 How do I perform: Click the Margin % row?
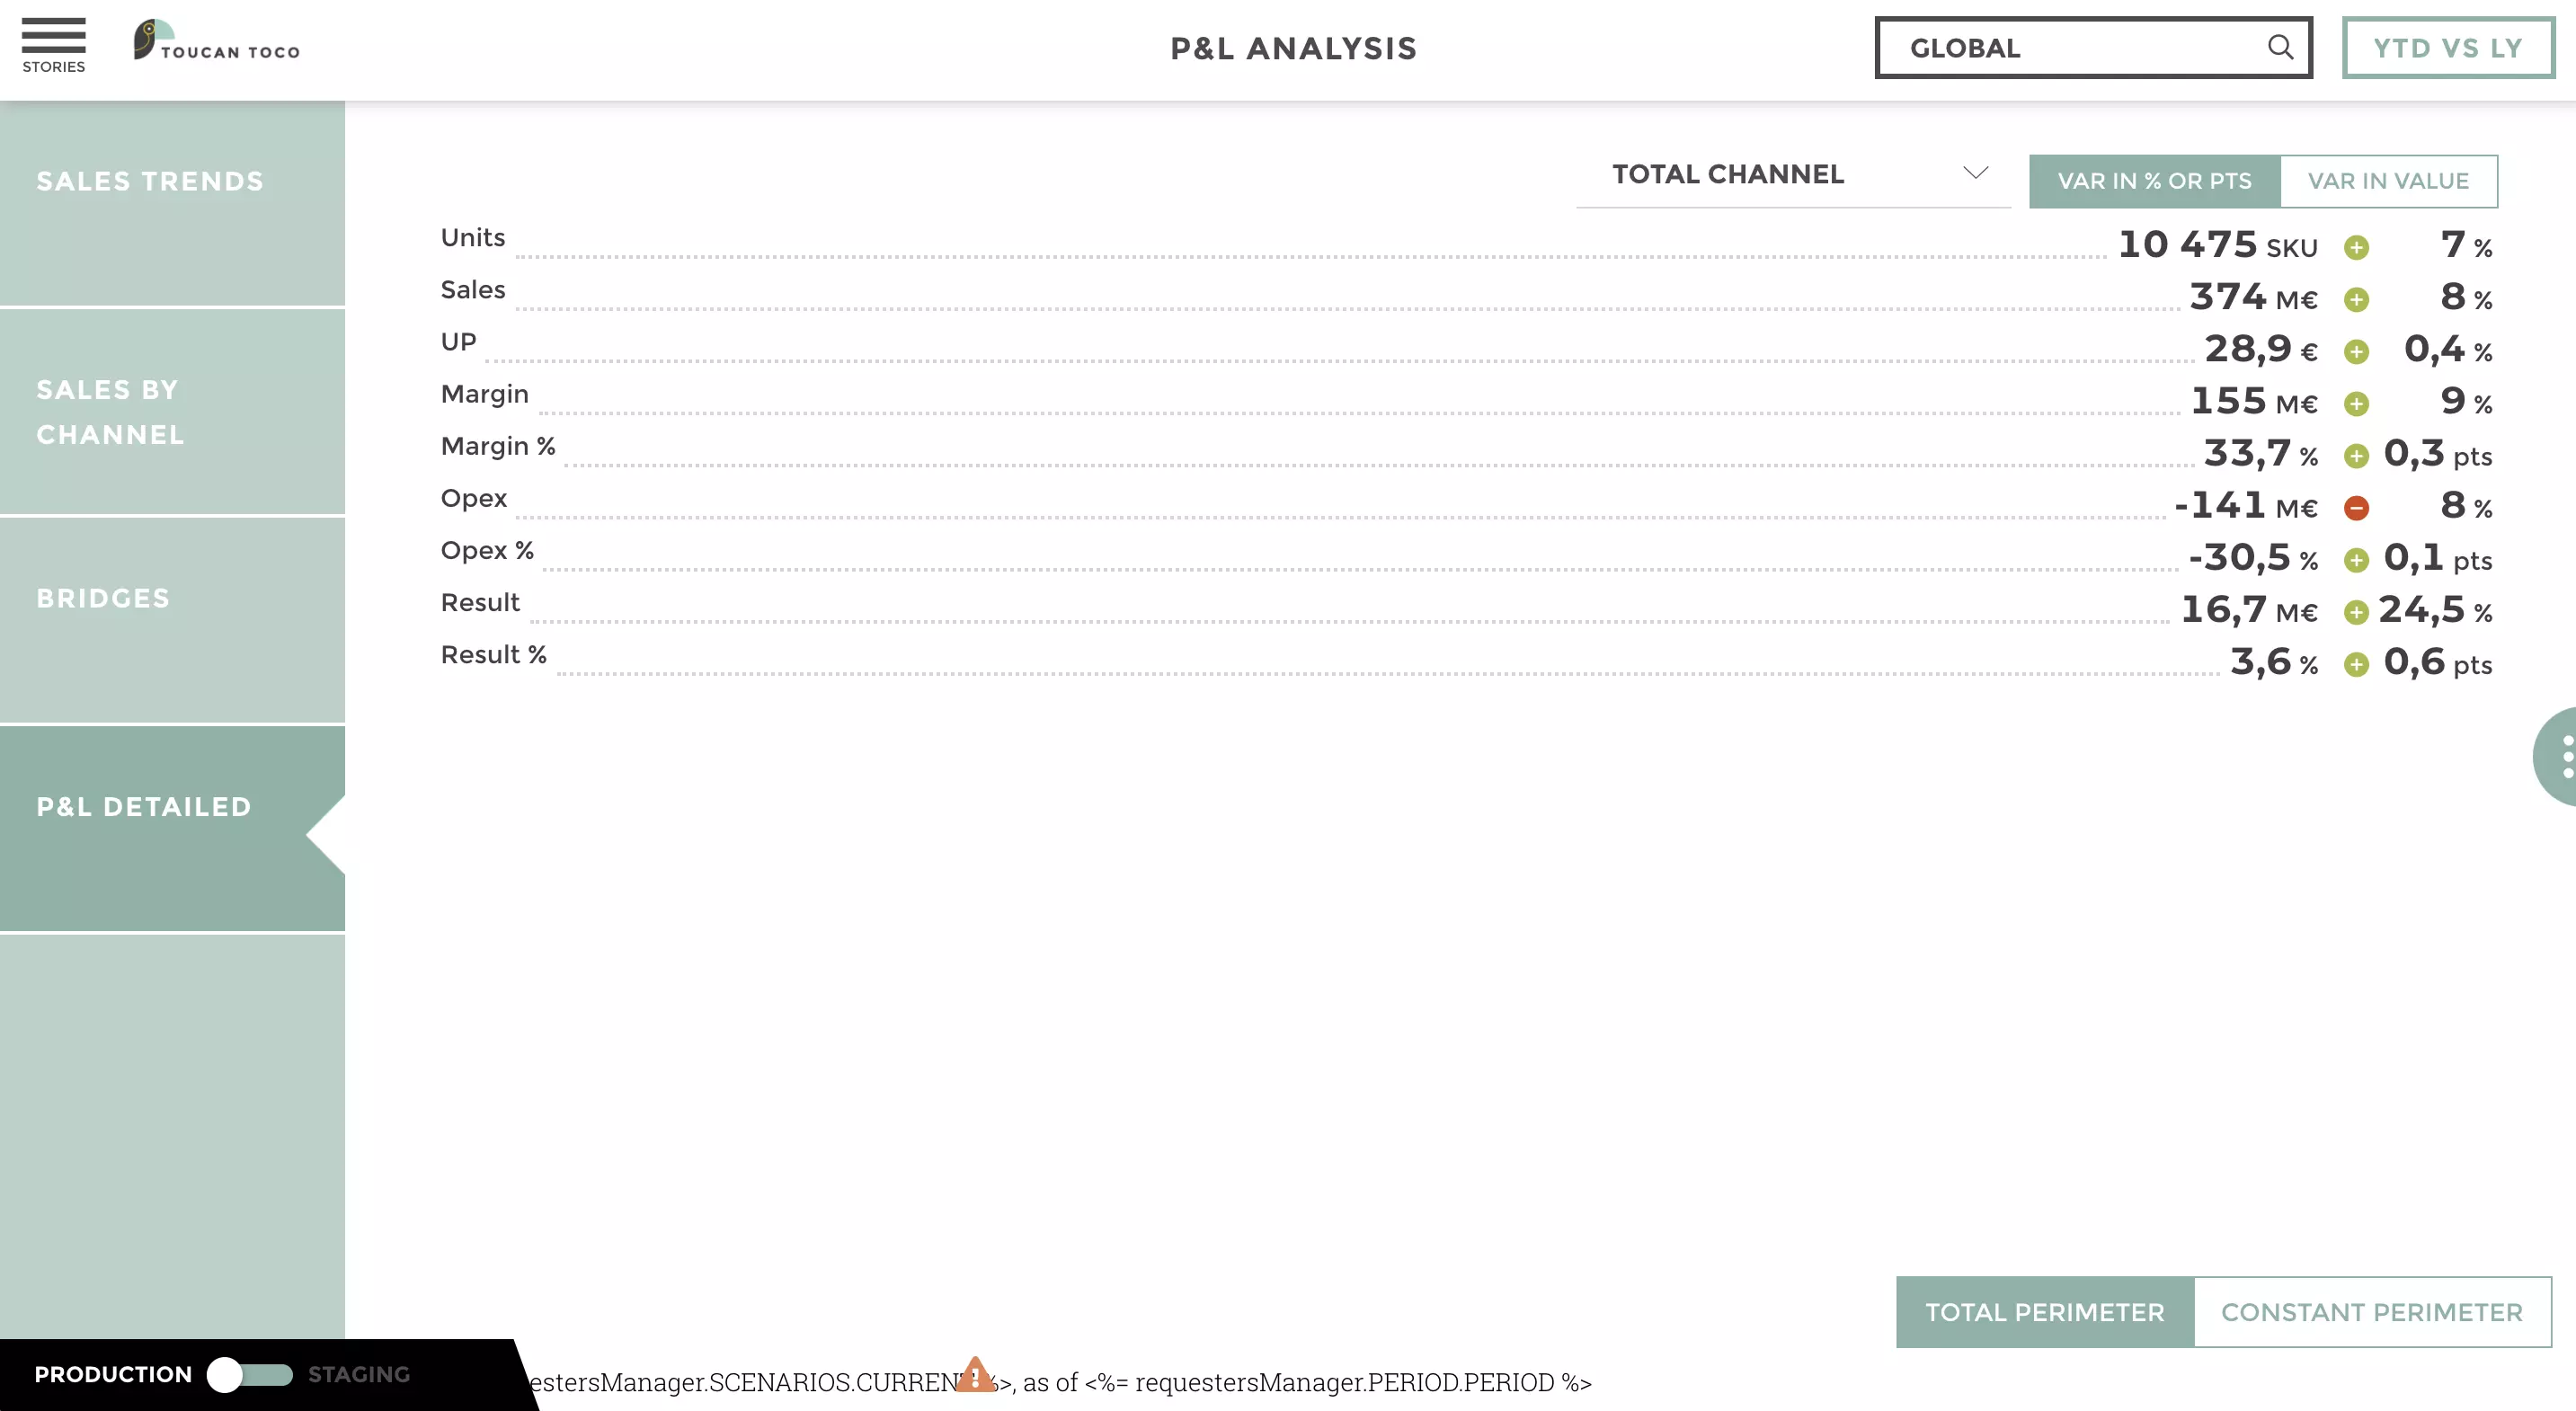(1466, 452)
